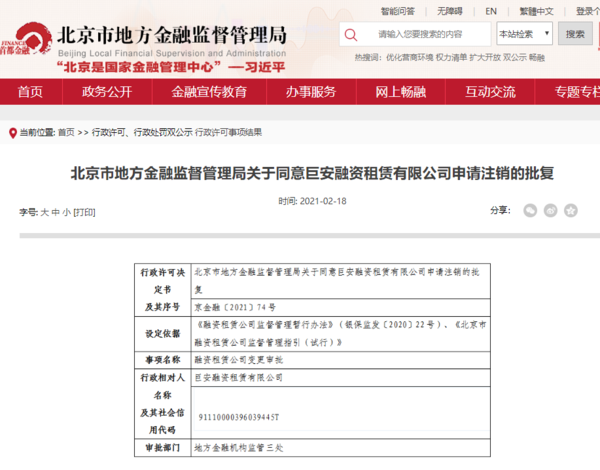The image size is (600, 470).
Task: Open the 首页 navigation tab
Action: (30, 92)
